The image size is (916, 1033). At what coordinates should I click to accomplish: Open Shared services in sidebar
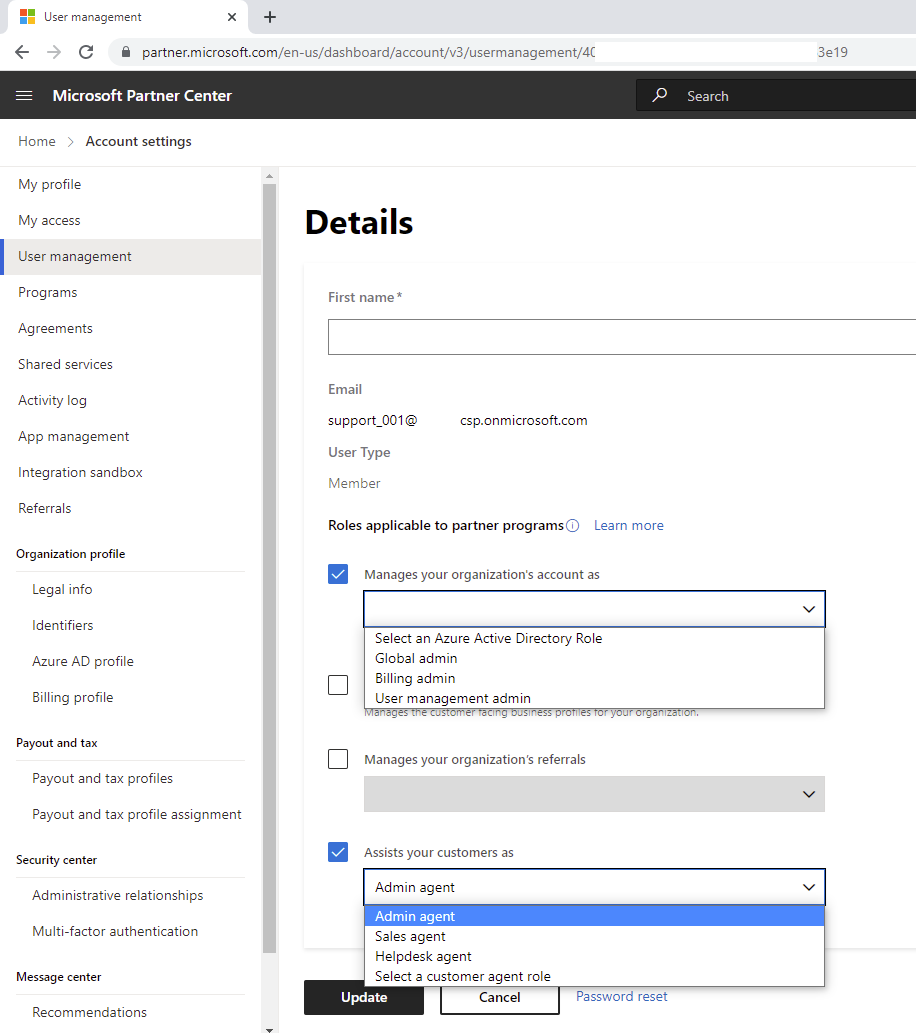pos(65,364)
